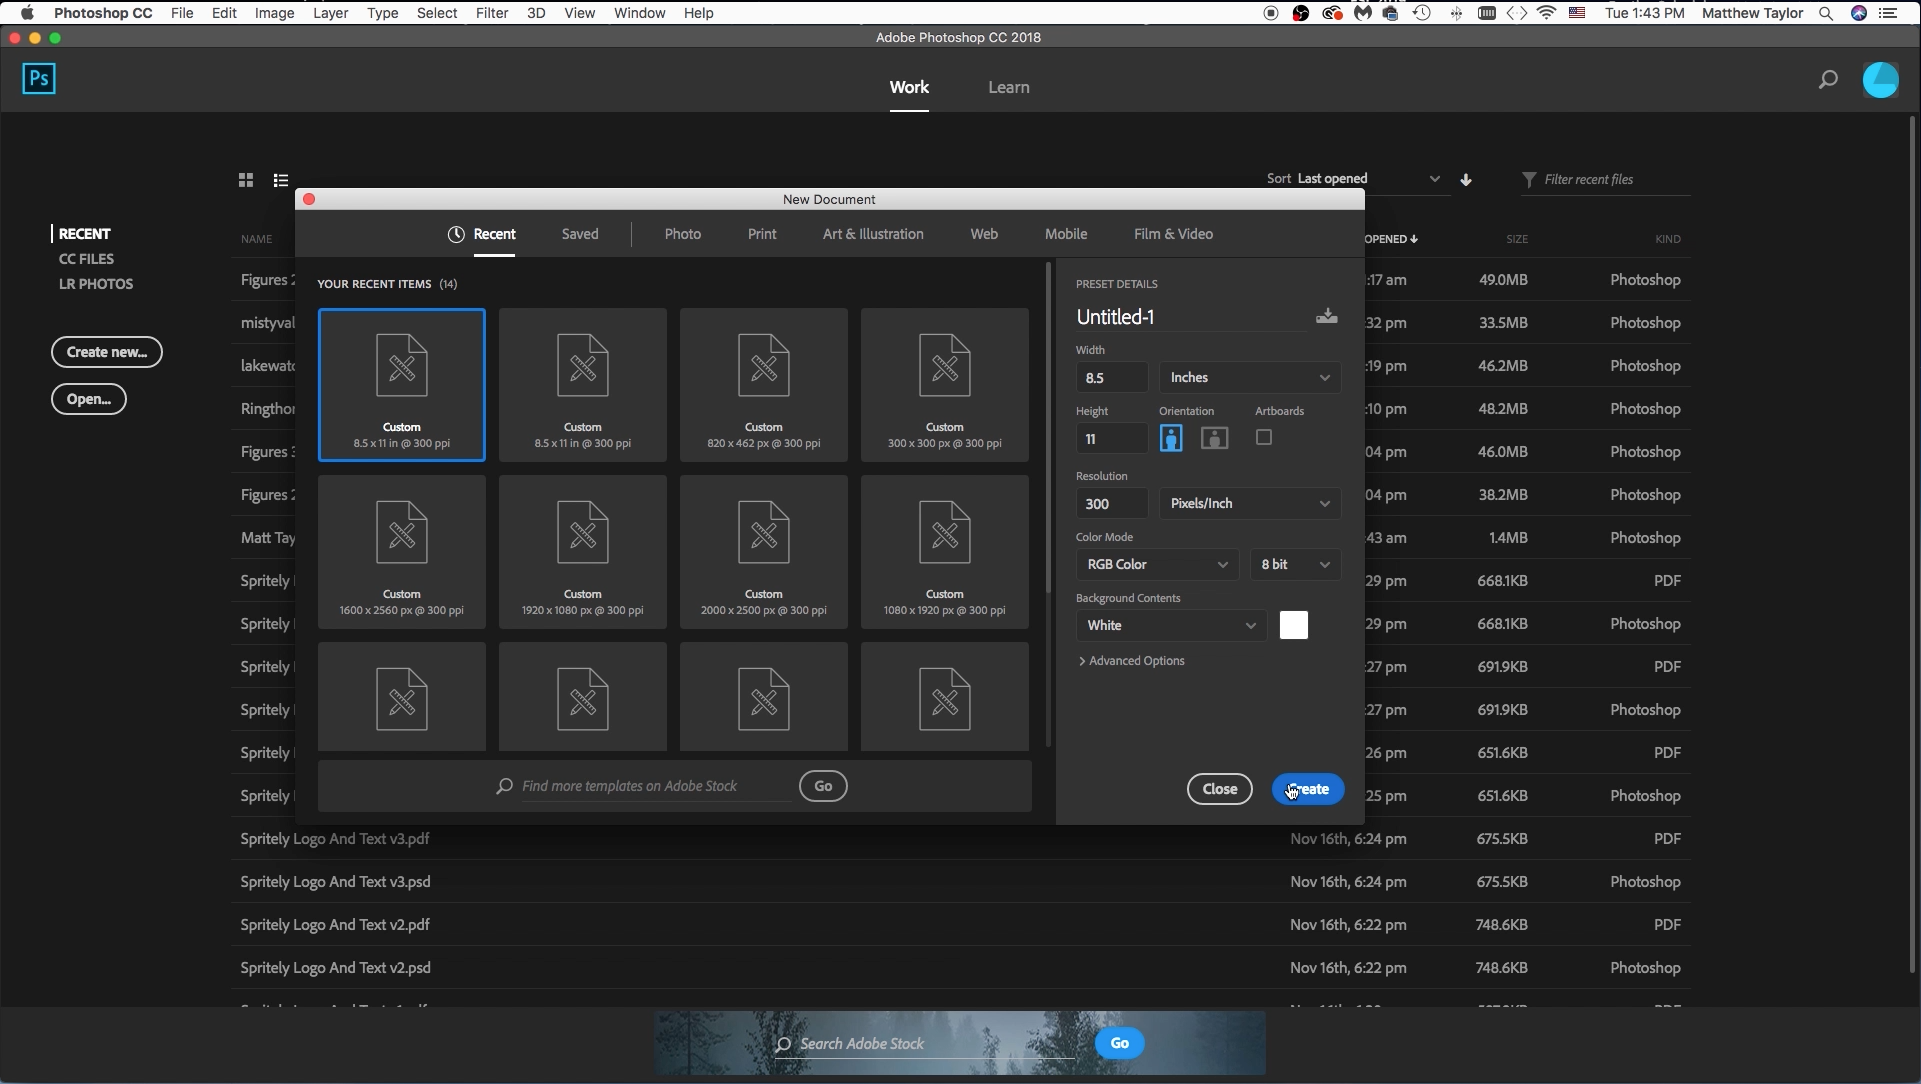Open the Pixels/Inch resolution units dropdown

tap(1250, 503)
